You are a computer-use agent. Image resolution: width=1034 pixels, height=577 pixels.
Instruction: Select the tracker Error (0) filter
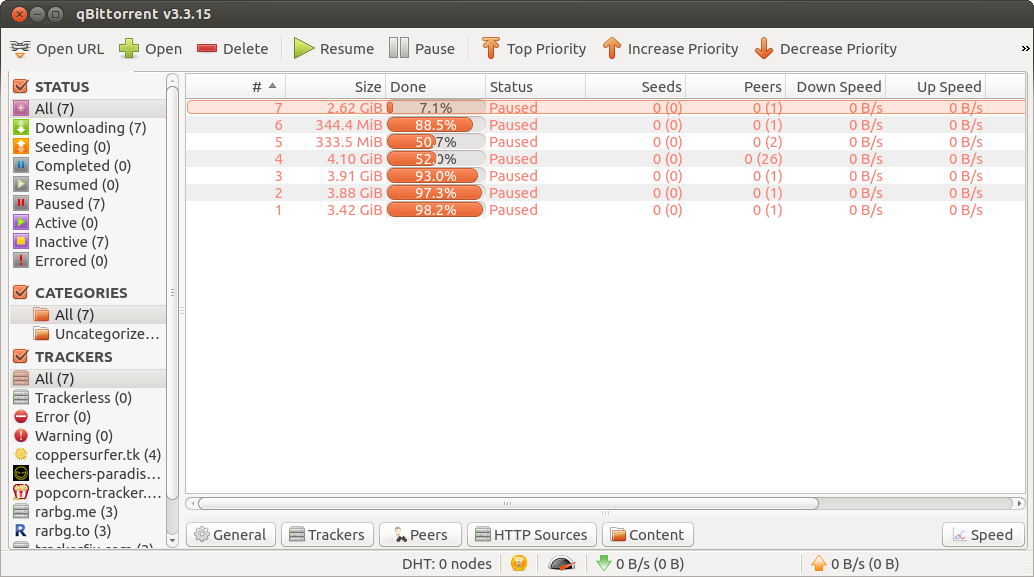[88, 417]
